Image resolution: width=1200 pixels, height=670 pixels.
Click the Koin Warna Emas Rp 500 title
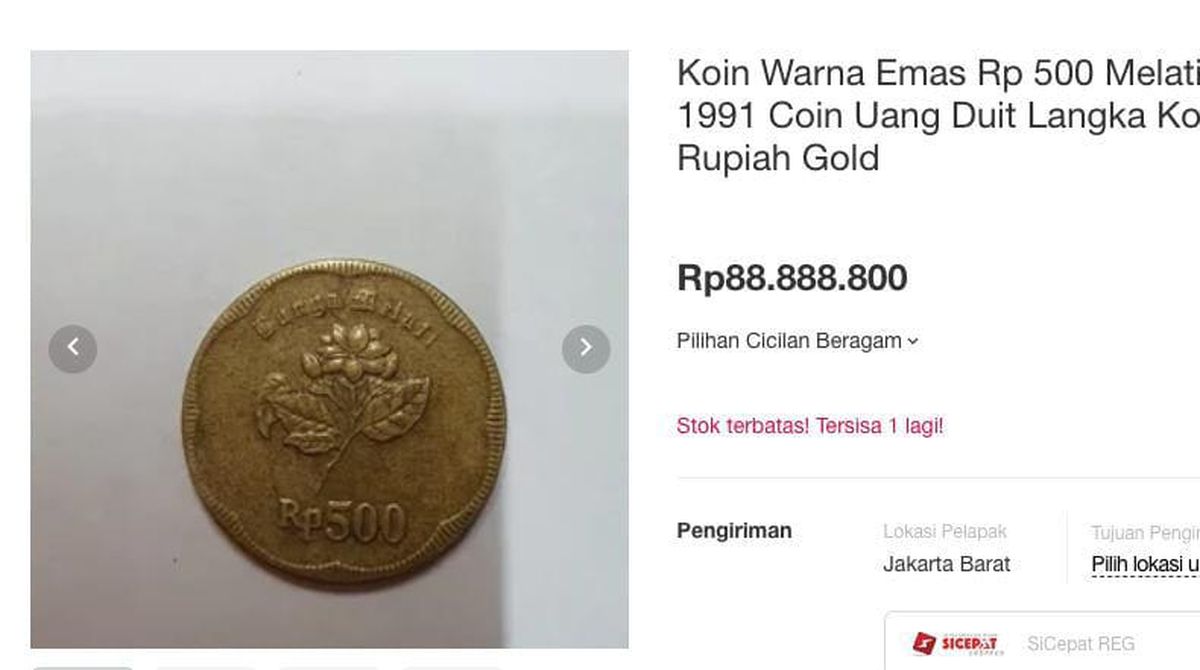coord(938,115)
